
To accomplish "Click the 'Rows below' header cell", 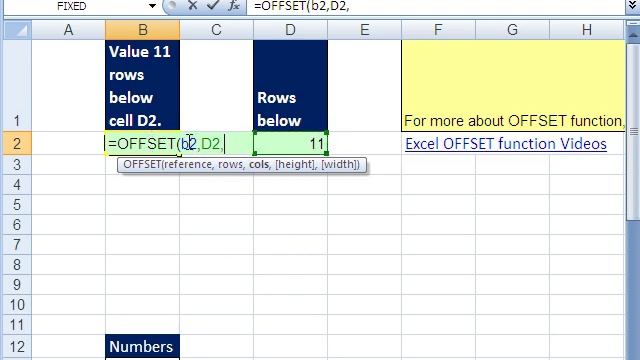I will 290,86.
